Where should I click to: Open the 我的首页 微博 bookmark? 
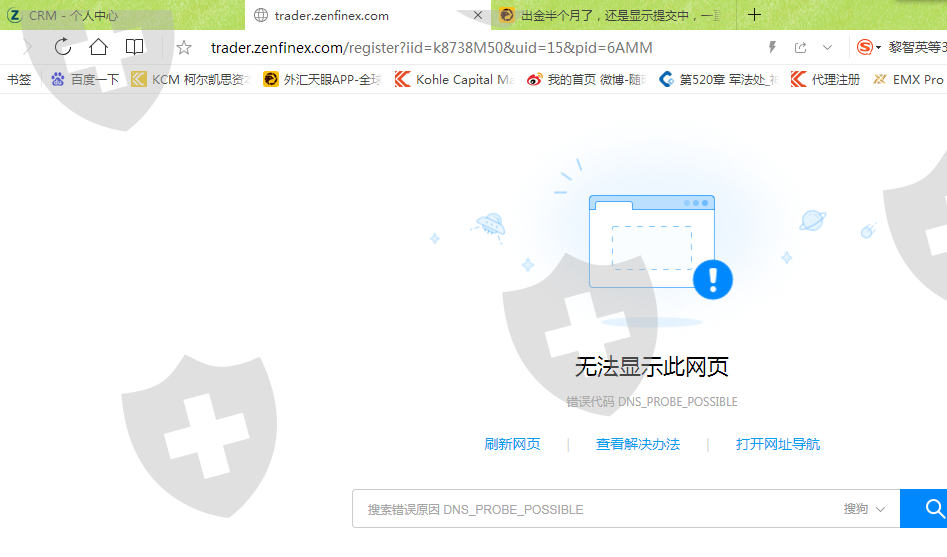(x=586, y=79)
